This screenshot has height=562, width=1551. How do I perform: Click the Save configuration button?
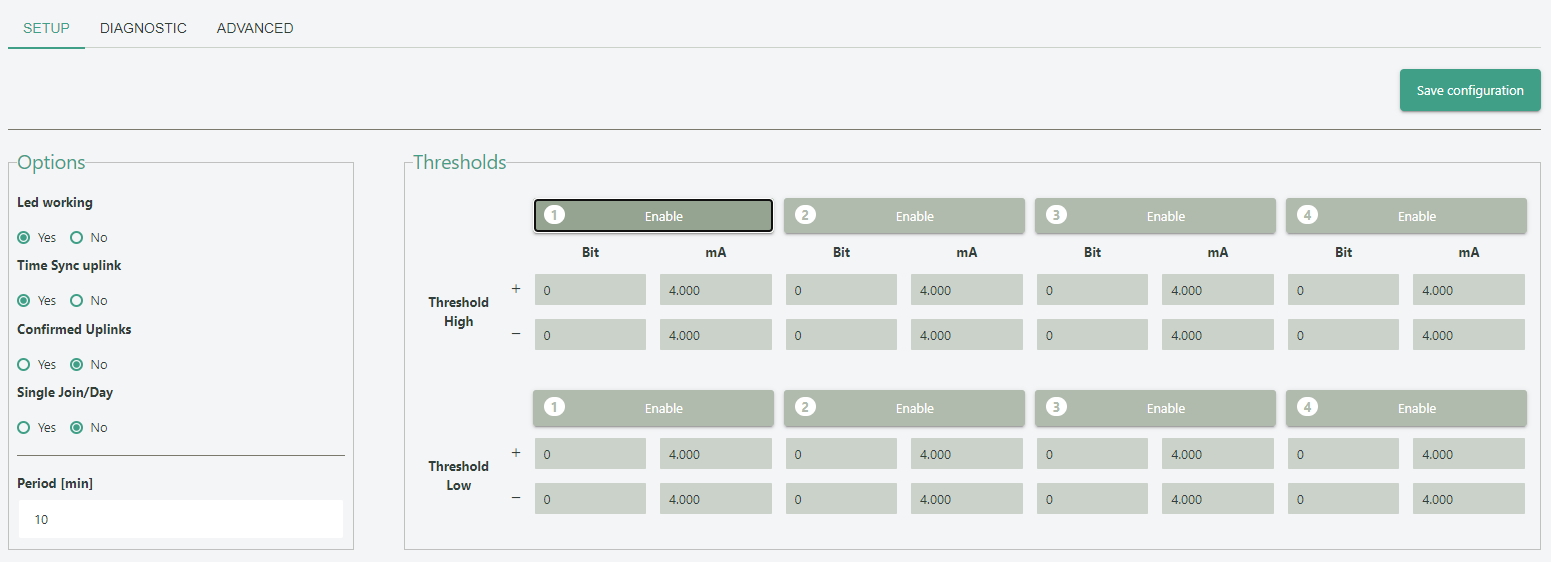coord(1470,90)
